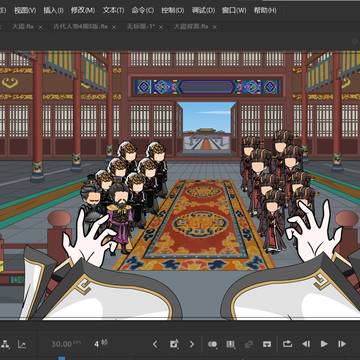Open the 窗口(W) menu
This screenshot has width=360, height=360.
tap(234, 10)
